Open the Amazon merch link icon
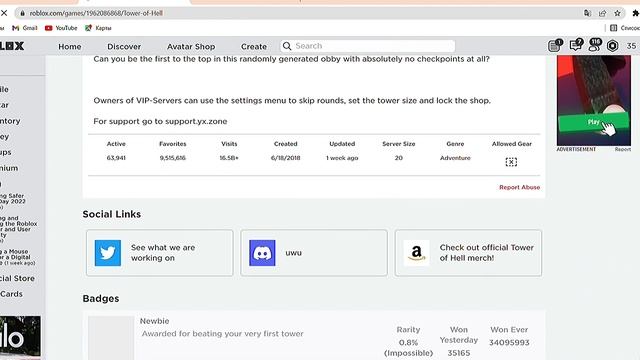Viewport: 640px width, 360px height. [416, 253]
